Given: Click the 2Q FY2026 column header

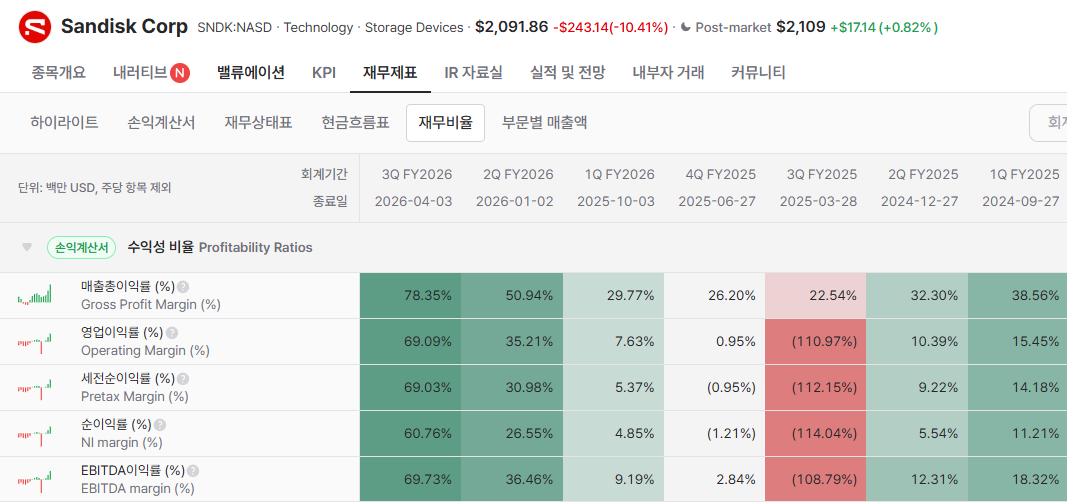Looking at the screenshot, I should [519, 174].
